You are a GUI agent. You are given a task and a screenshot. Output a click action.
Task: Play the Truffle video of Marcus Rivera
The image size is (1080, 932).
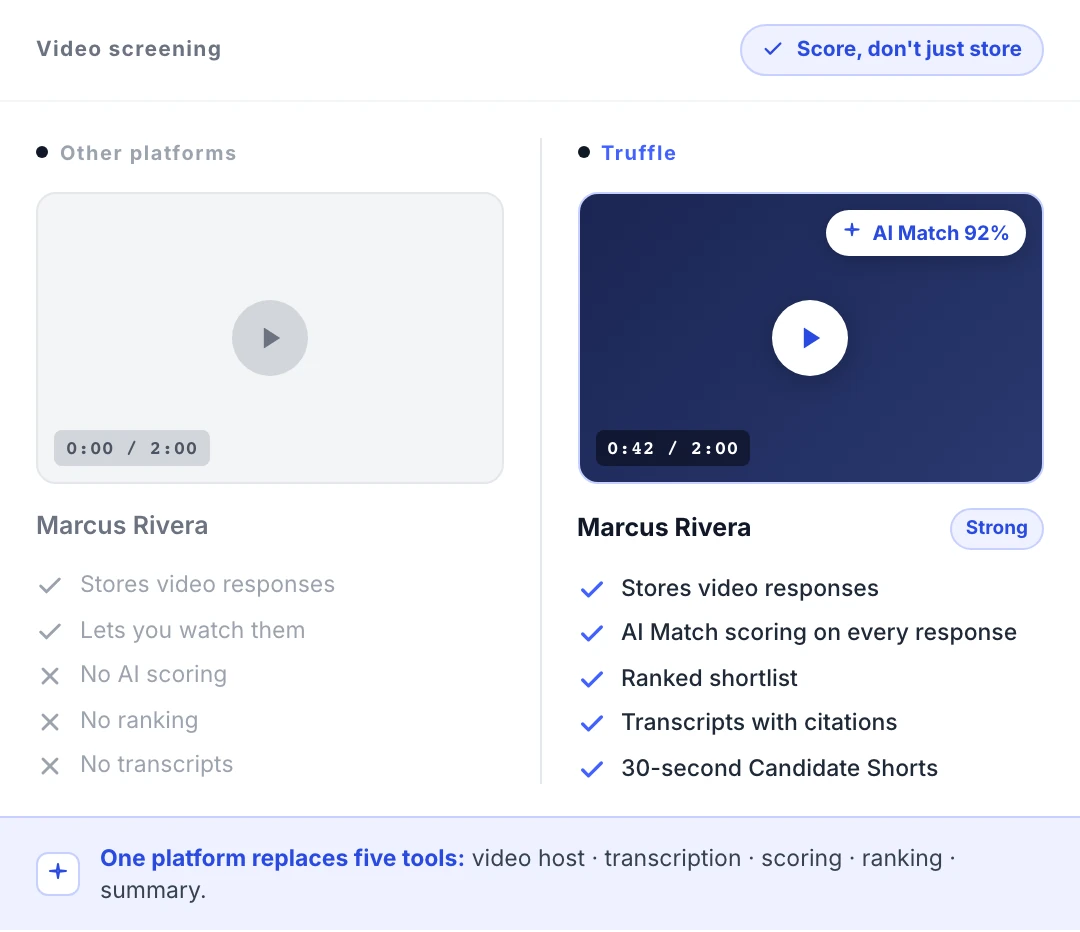(x=809, y=338)
